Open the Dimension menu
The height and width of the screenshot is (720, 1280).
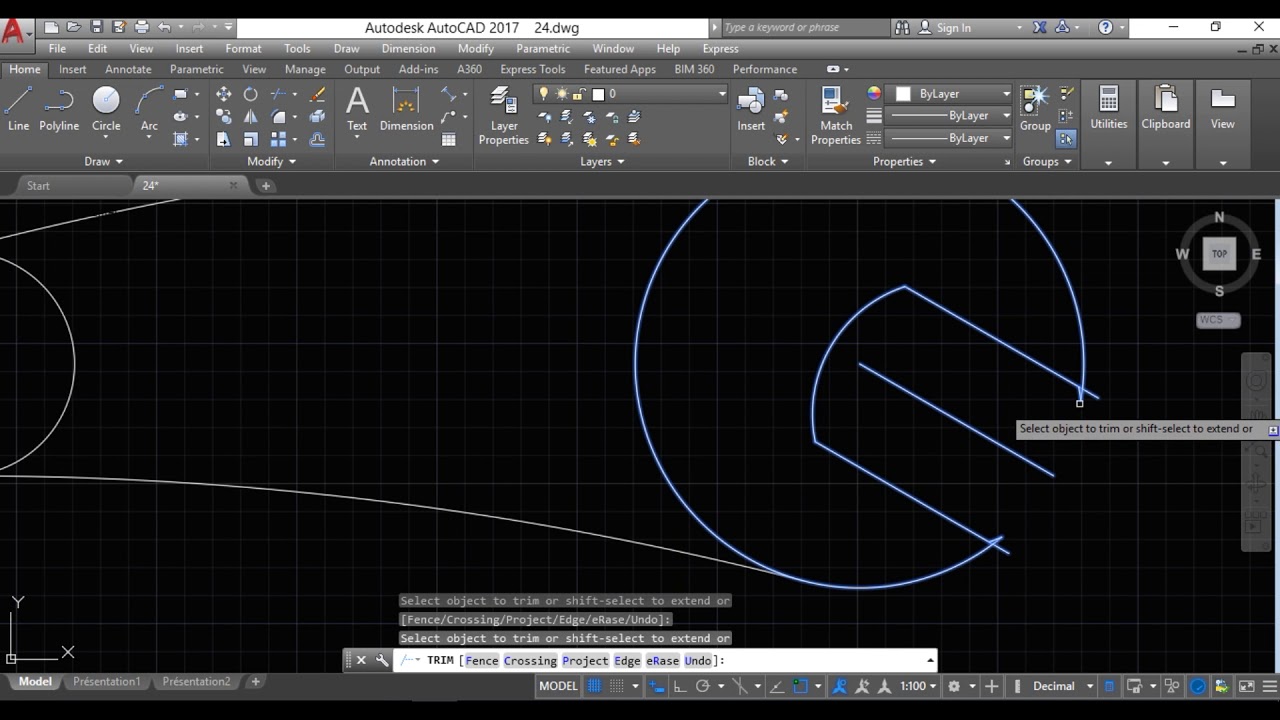408,48
